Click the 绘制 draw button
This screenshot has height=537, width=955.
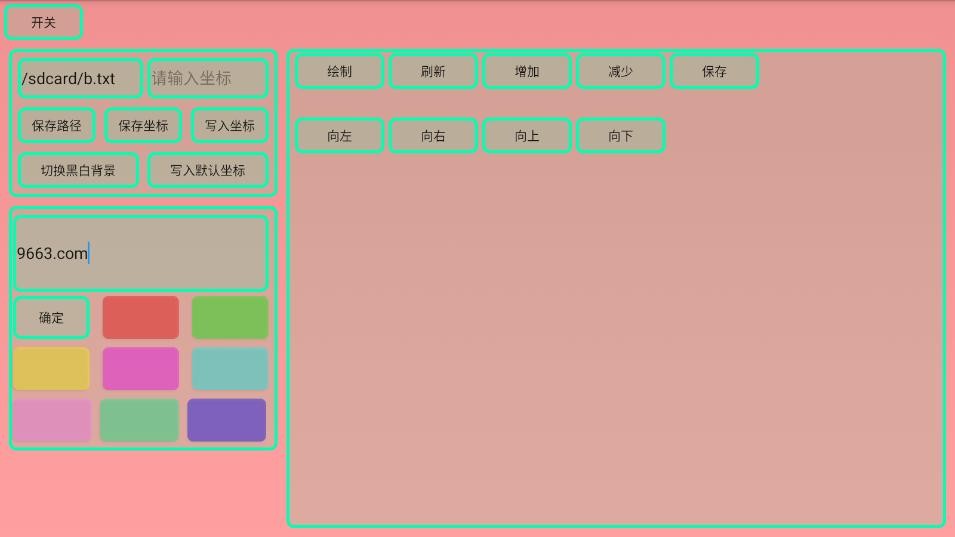(x=339, y=72)
